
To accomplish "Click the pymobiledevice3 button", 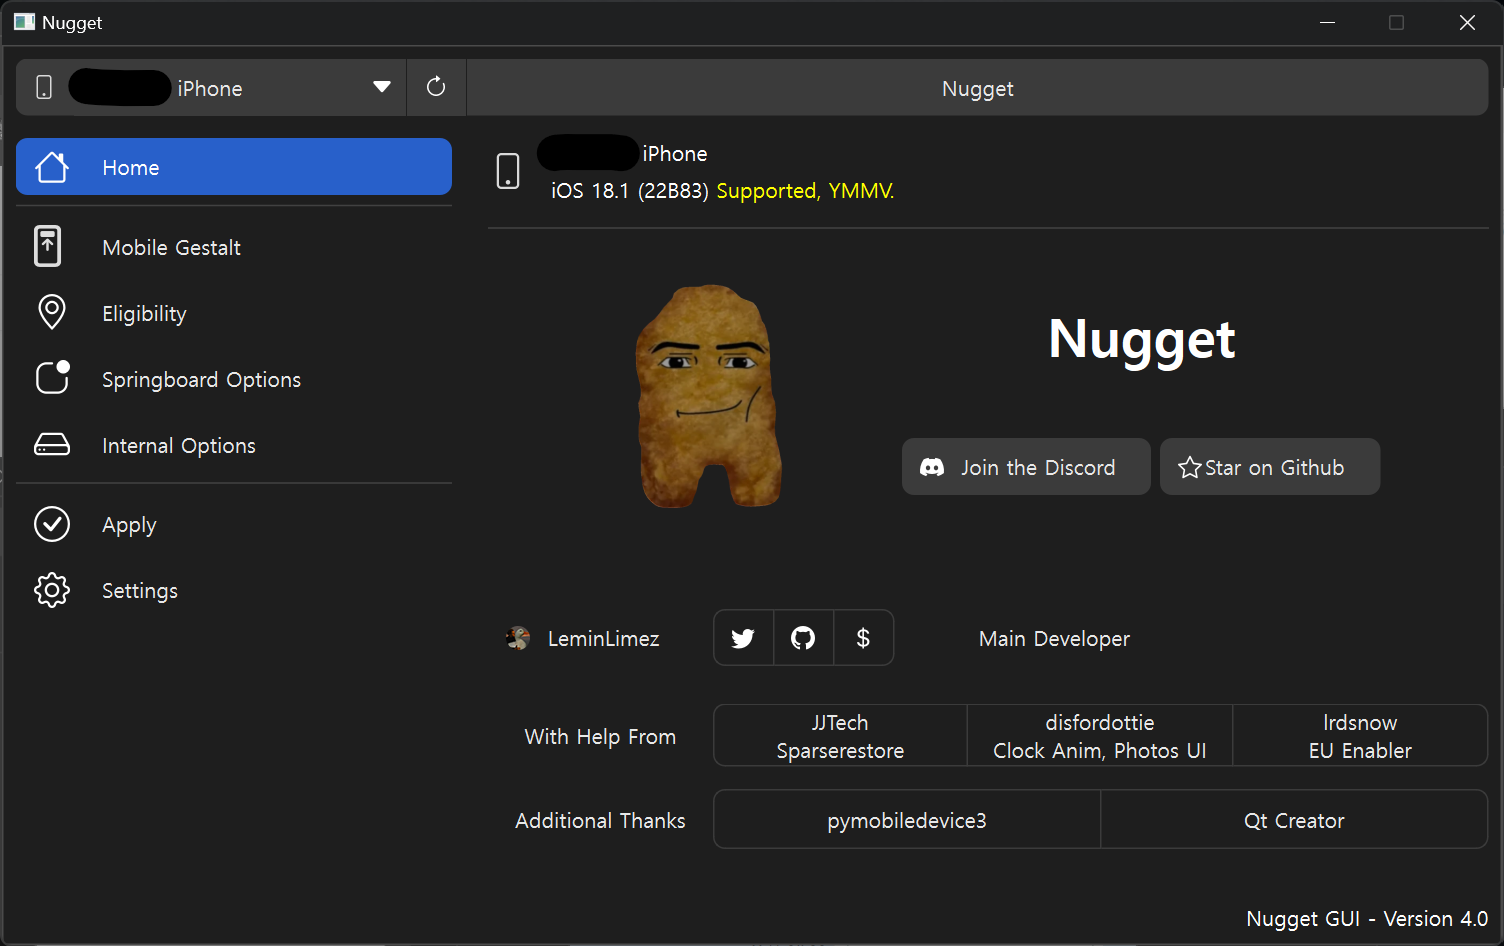I will [907, 820].
